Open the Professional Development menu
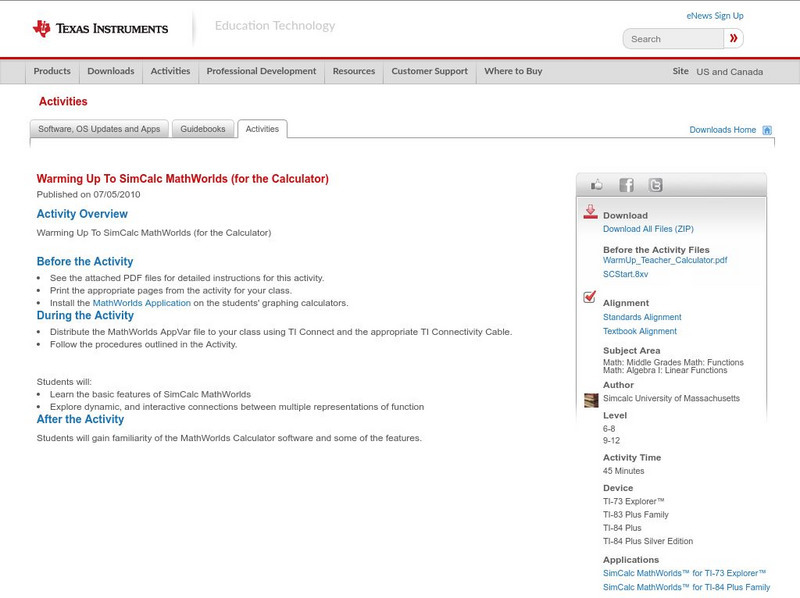 [261, 72]
